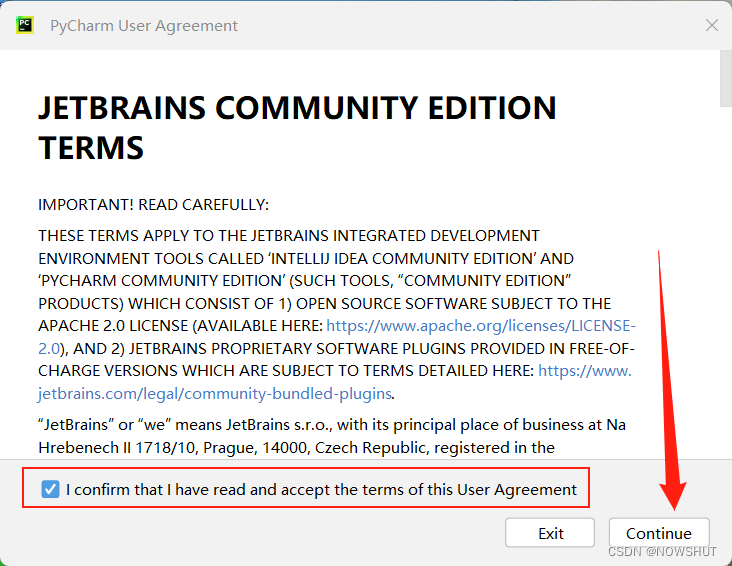
Task: Click the 'JETBRAINS COMMUNITY EDITION TERMS' heading
Action: [x=297, y=127]
